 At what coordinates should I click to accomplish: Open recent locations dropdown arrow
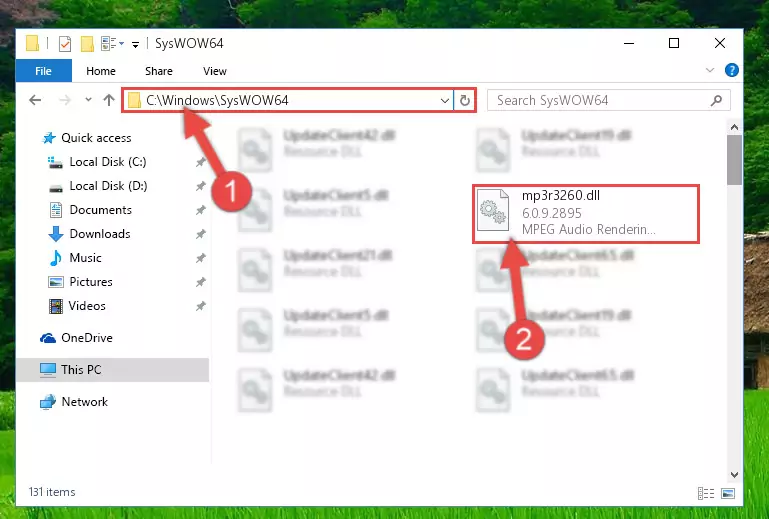tap(88, 100)
